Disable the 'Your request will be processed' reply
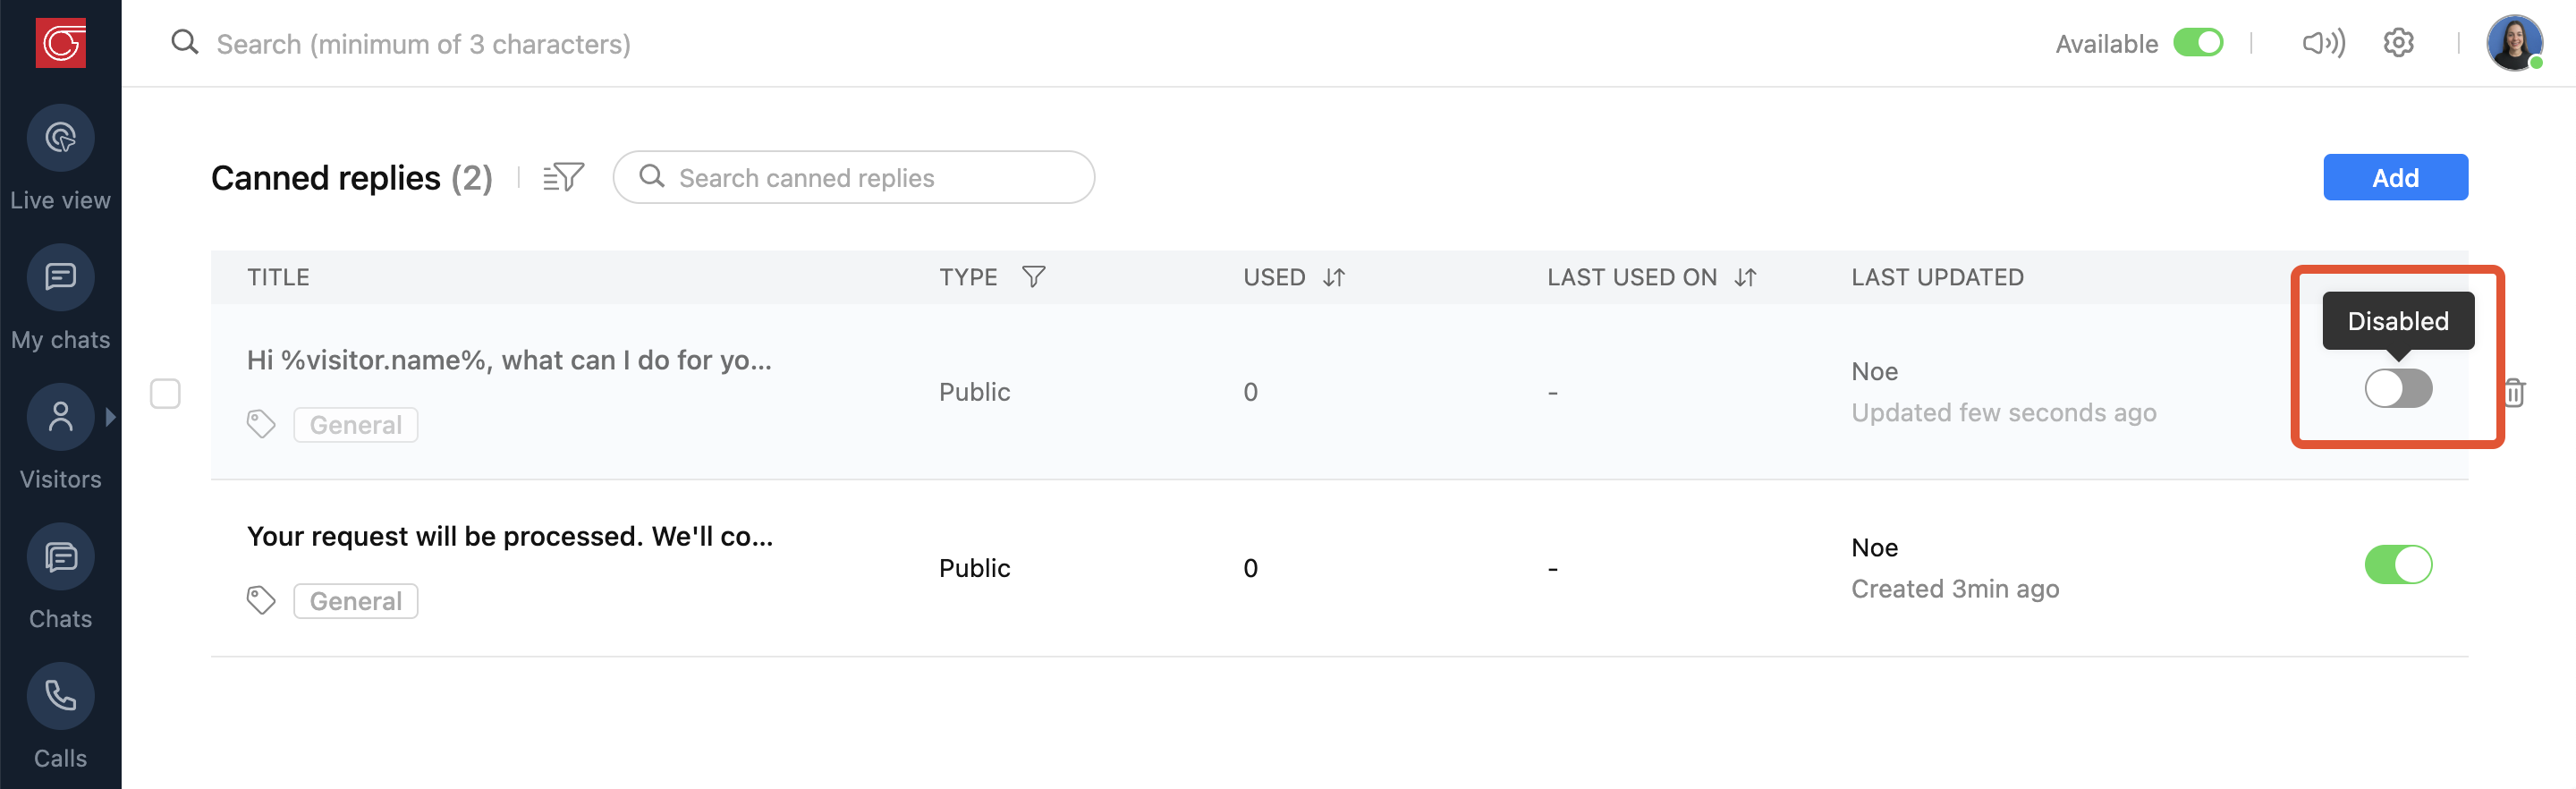The image size is (2576, 789). pos(2397,565)
